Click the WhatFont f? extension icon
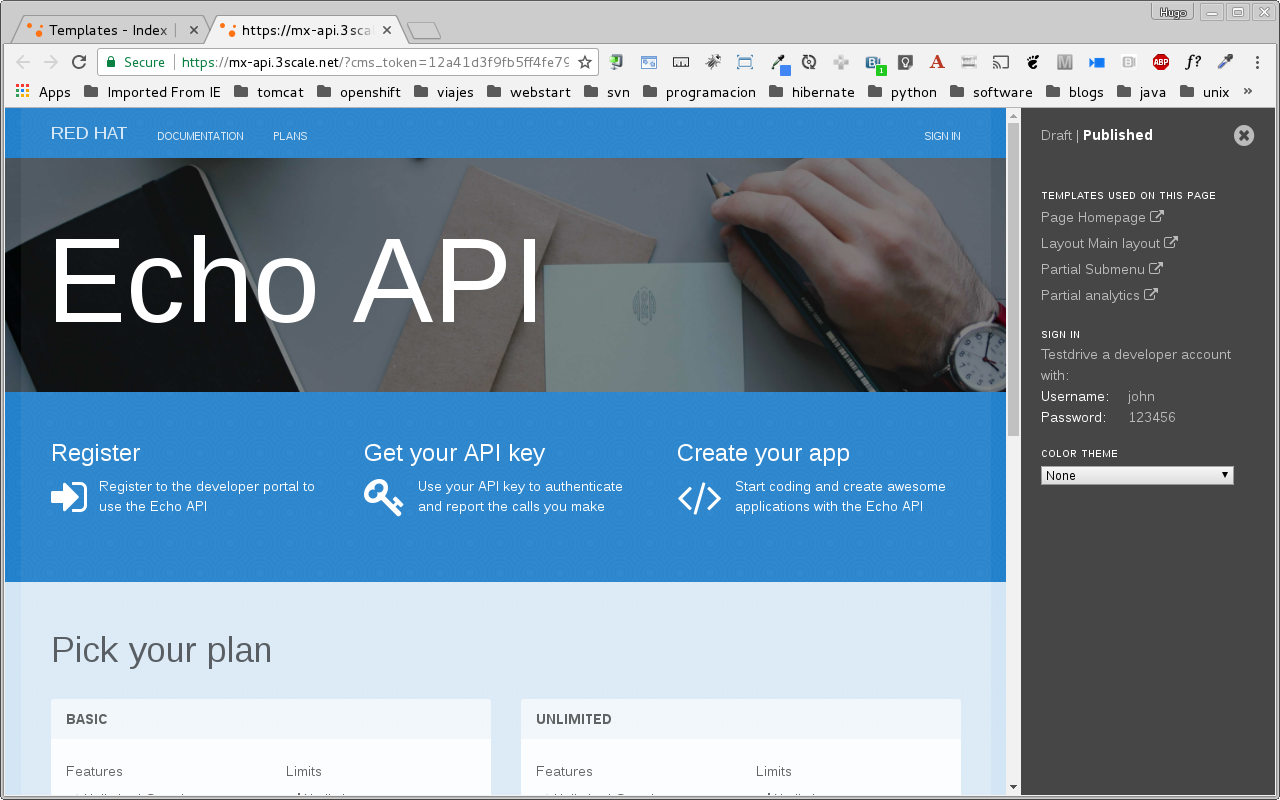 click(1193, 62)
